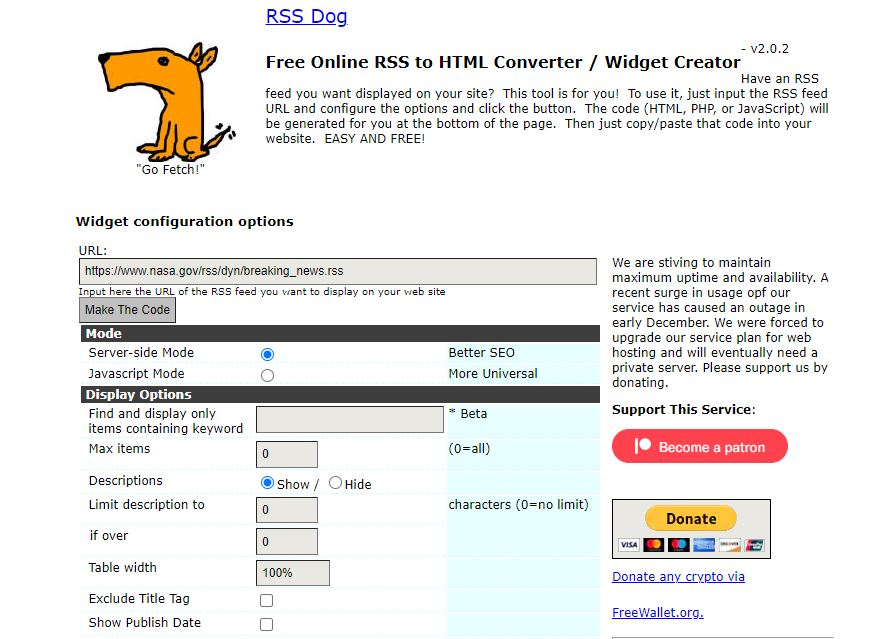
Task: Click the Table width input field
Action: pos(293,573)
